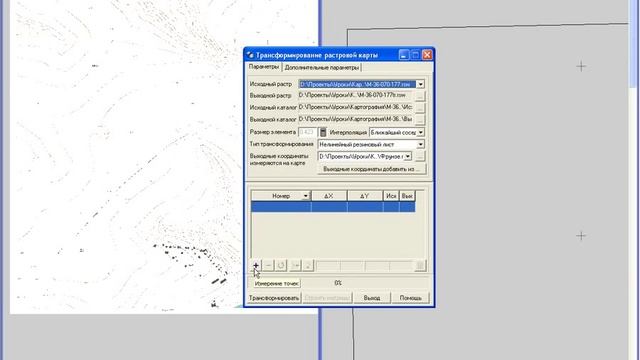Image resolution: width=640 pixels, height=360 pixels.
Task: Open the Интерполяция dropdown
Action: 420,132
